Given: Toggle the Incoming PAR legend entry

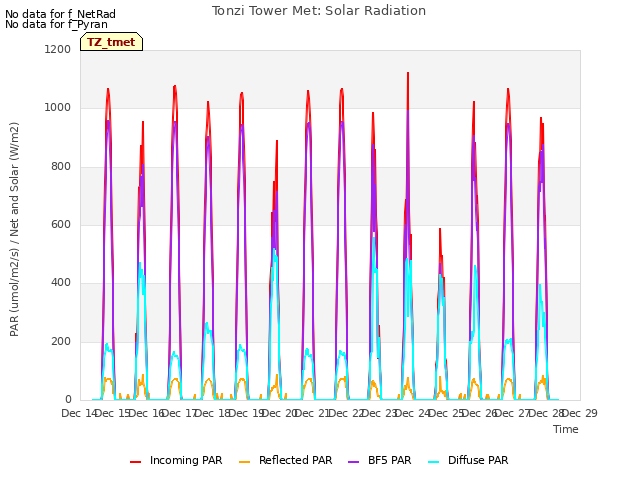Looking at the screenshot, I should tap(176, 460).
